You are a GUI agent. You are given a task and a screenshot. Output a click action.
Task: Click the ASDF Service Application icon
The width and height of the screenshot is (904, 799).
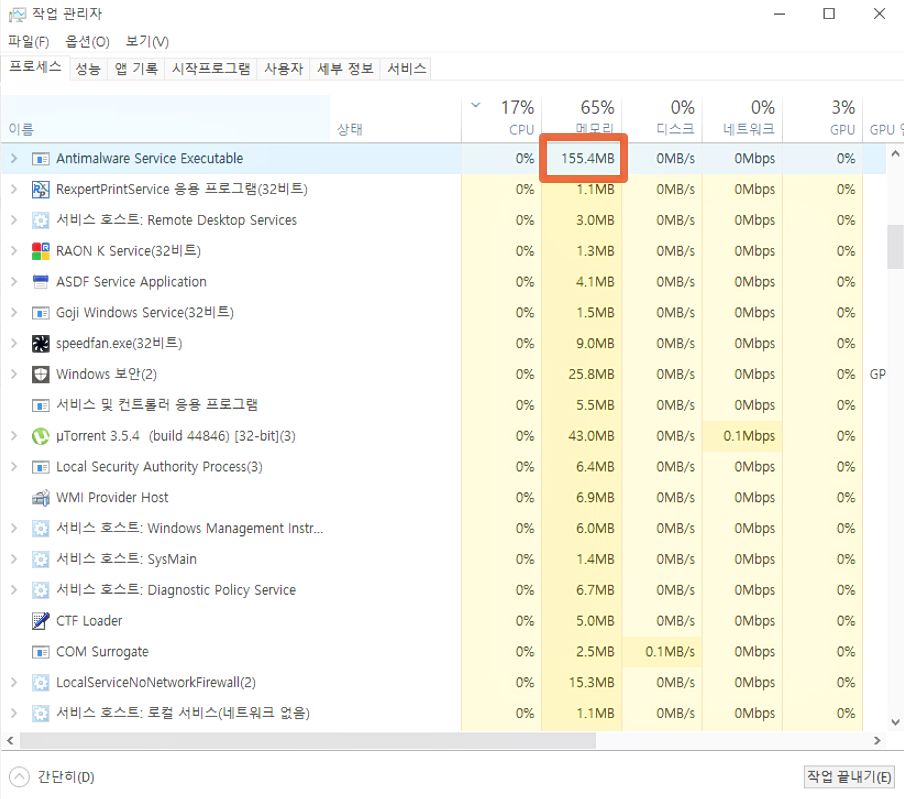tap(40, 282)
